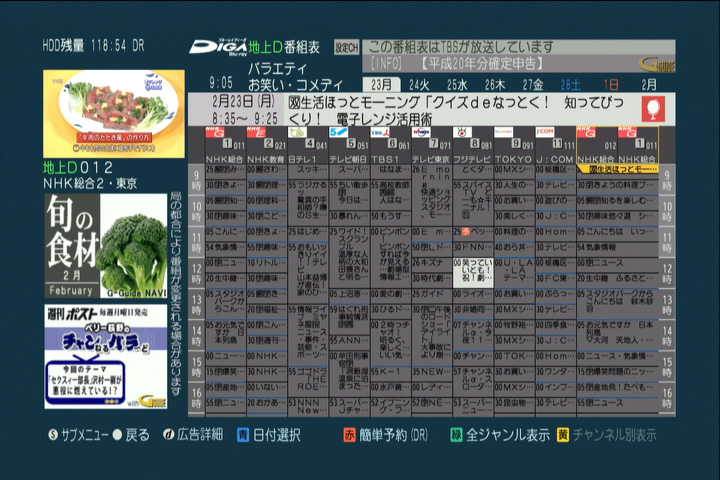The width and height of the screenshot is (720, 480).
Task: Switch to the 26木 date tab
Action: (495, 85)
